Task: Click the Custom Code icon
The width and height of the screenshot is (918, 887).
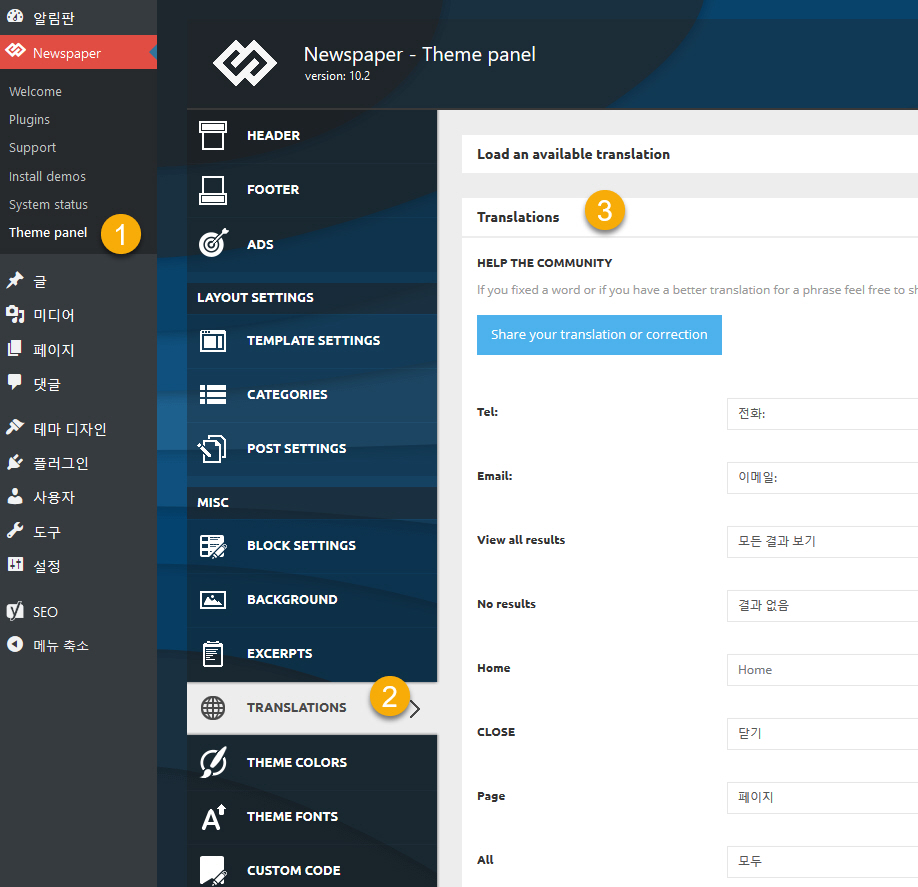Action: 213,871
